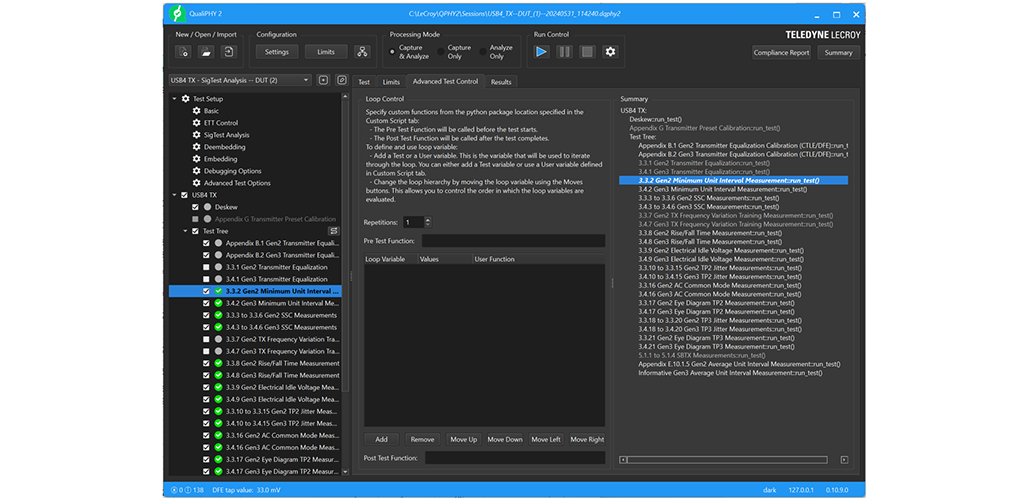The image size is (1028, 500).
Task: Select the Capture Only processing mode
Action: 440,52
